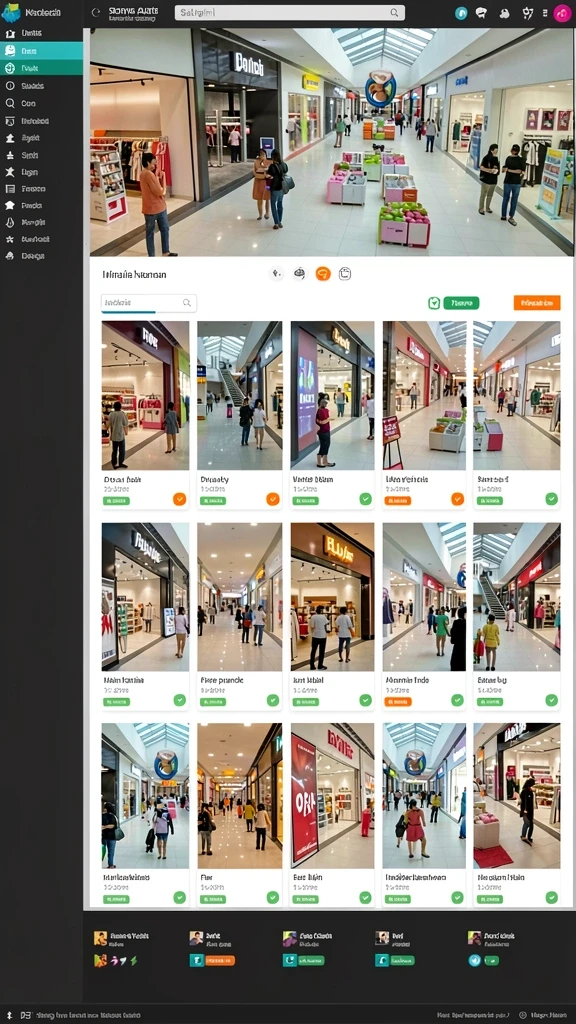Click the orange button right of the gallery filter

click(537, 303)
